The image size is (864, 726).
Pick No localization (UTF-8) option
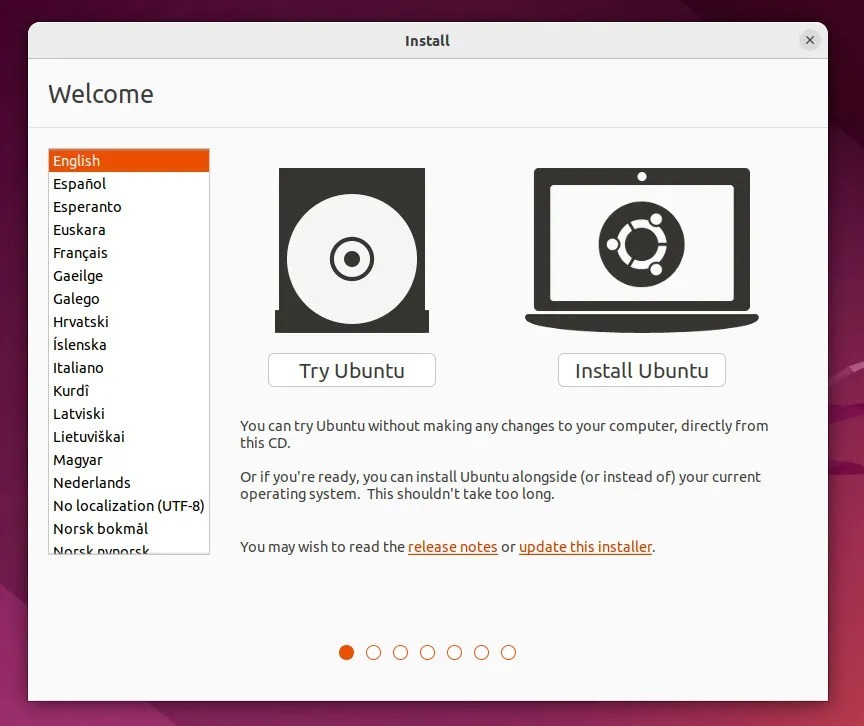pyautogui.click(x=129, y=506)
